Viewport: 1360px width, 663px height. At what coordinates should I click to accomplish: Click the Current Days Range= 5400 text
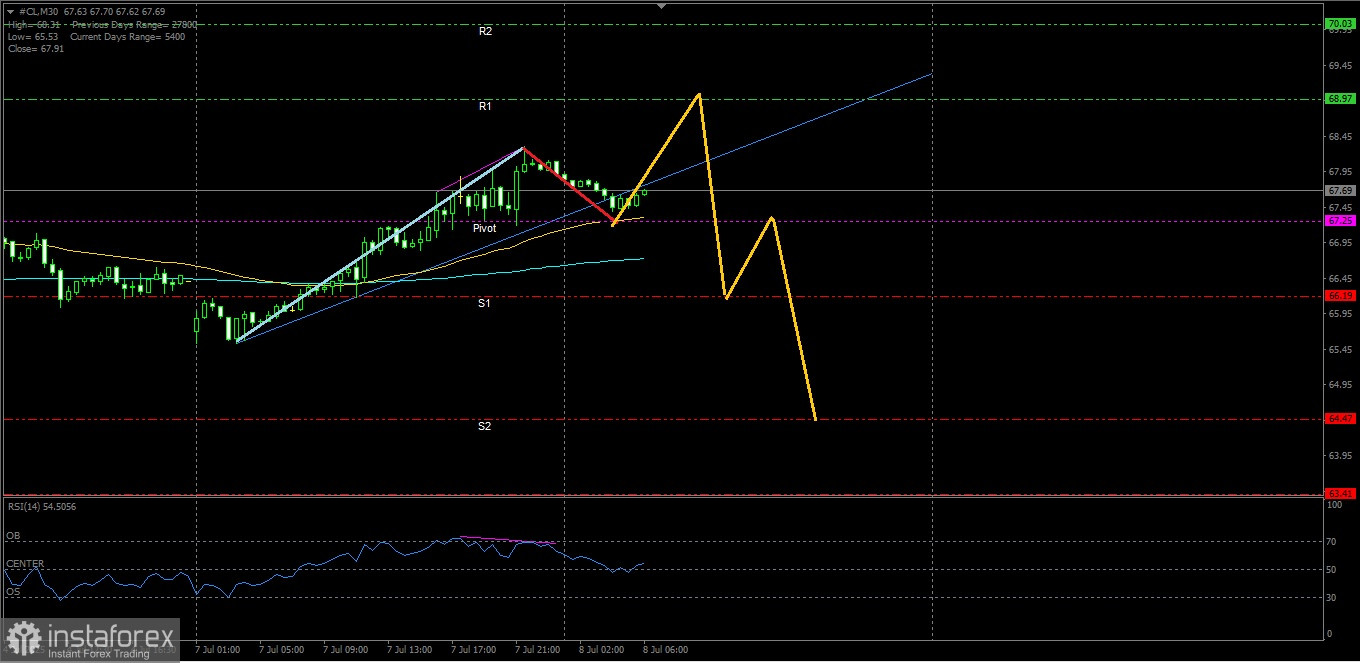coord(128,36)
